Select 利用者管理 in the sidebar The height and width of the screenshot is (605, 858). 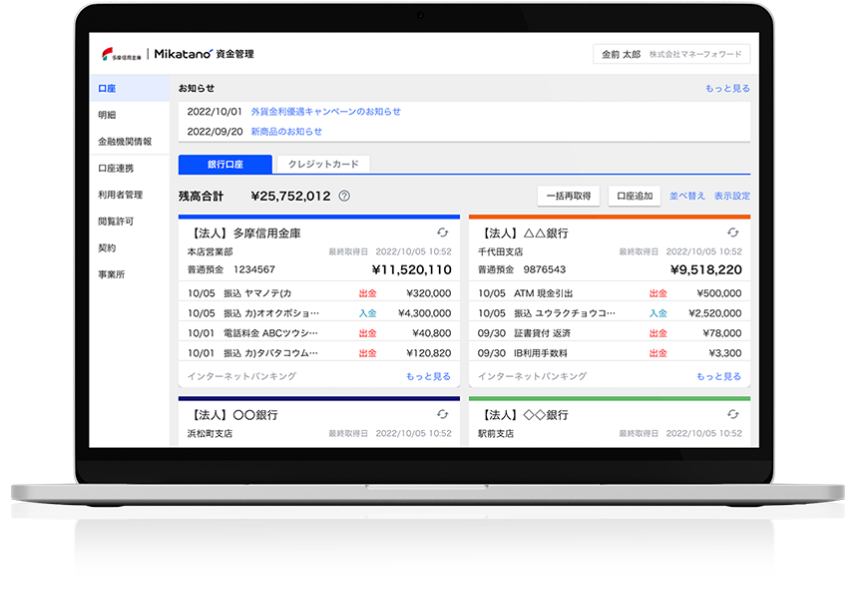pos(130,195)
